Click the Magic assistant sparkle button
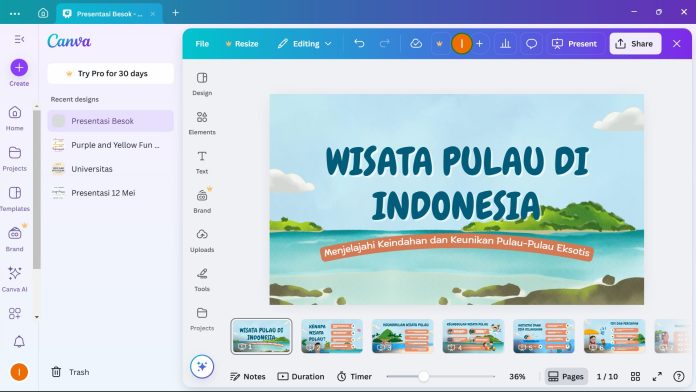This screenshot has height=392, width=696. tap(202, 366)
